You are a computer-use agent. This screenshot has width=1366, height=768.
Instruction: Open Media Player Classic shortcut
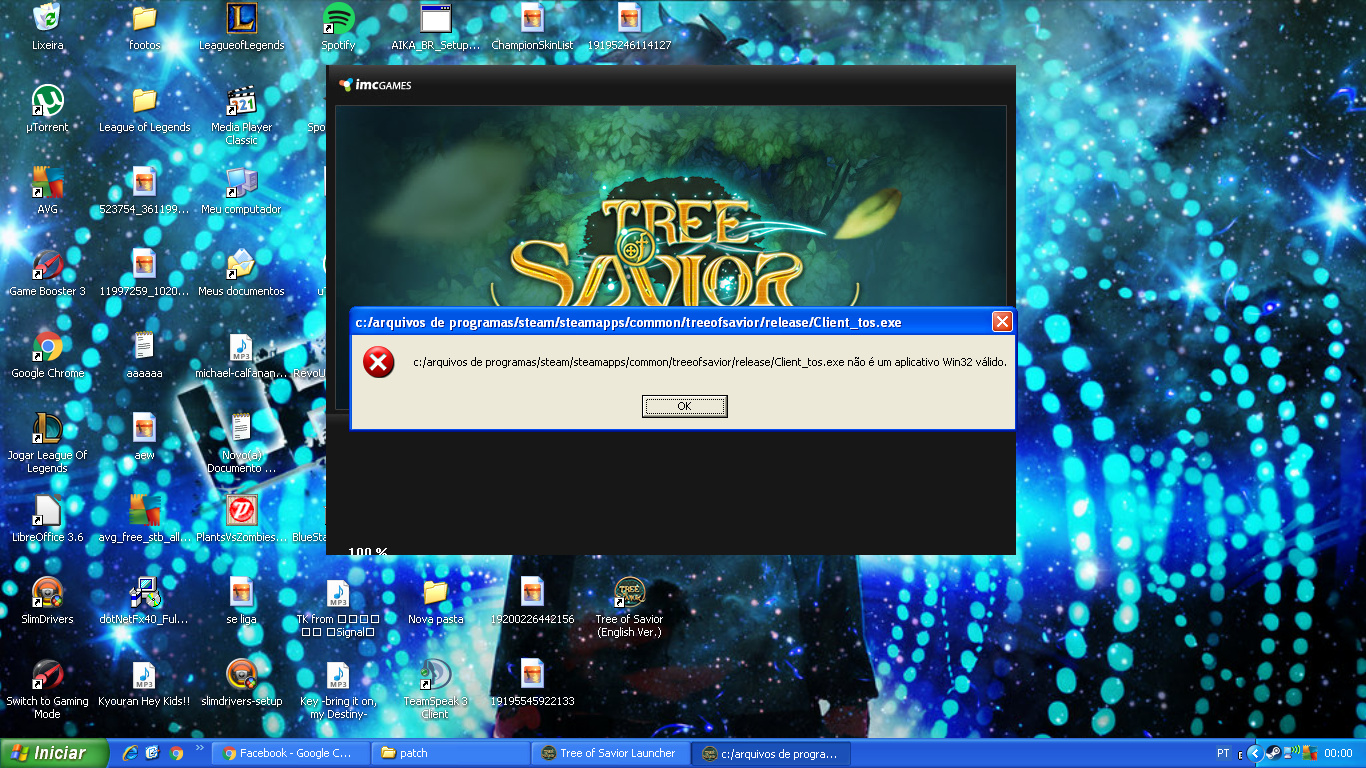[x=241, y=102]
